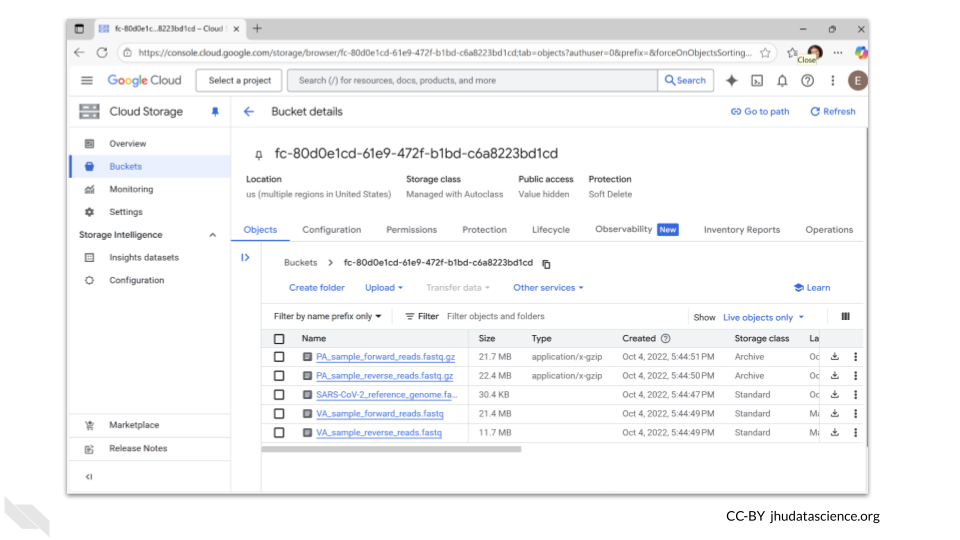Copy bucket name using copy icon

[546, 264]
